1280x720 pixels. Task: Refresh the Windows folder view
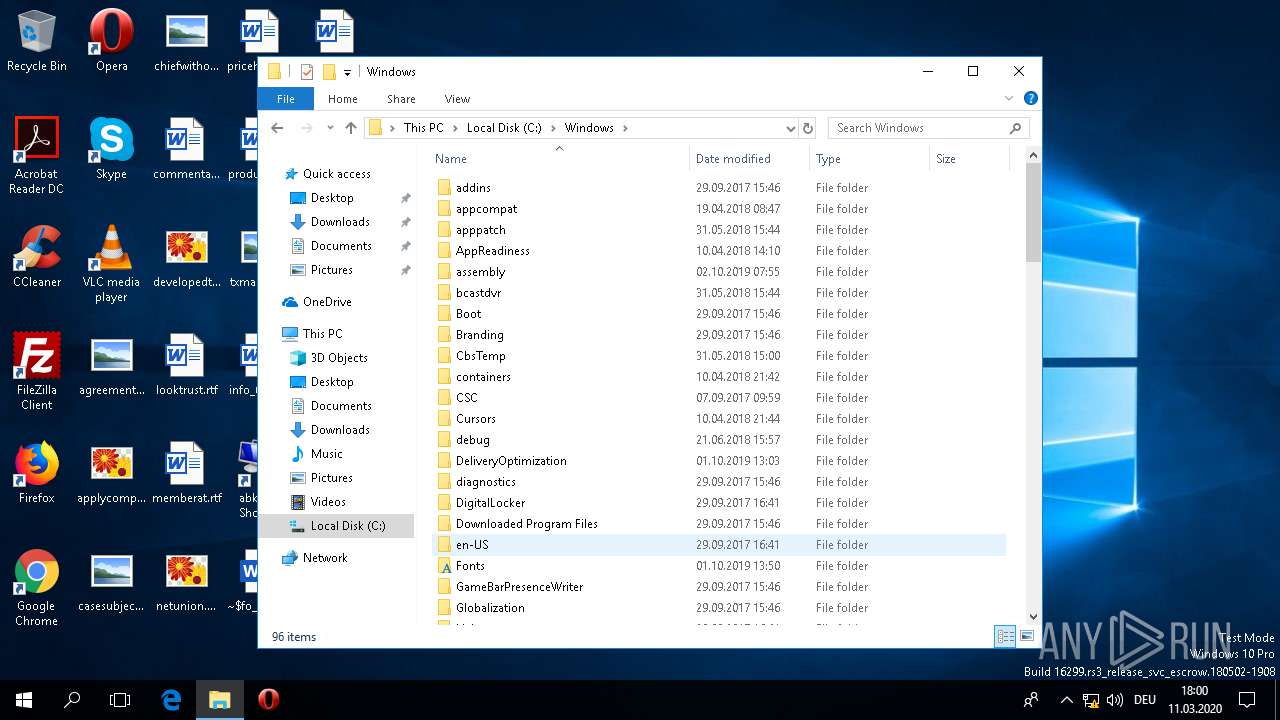point(808,128)
